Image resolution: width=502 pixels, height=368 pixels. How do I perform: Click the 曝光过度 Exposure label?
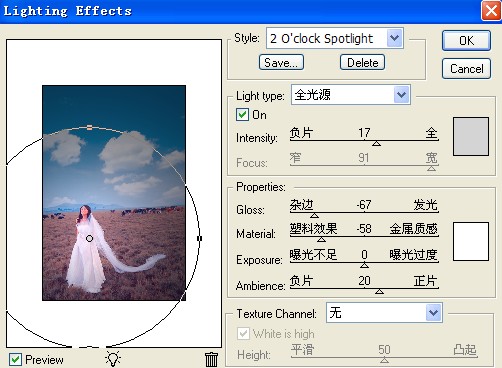point(413,255)
